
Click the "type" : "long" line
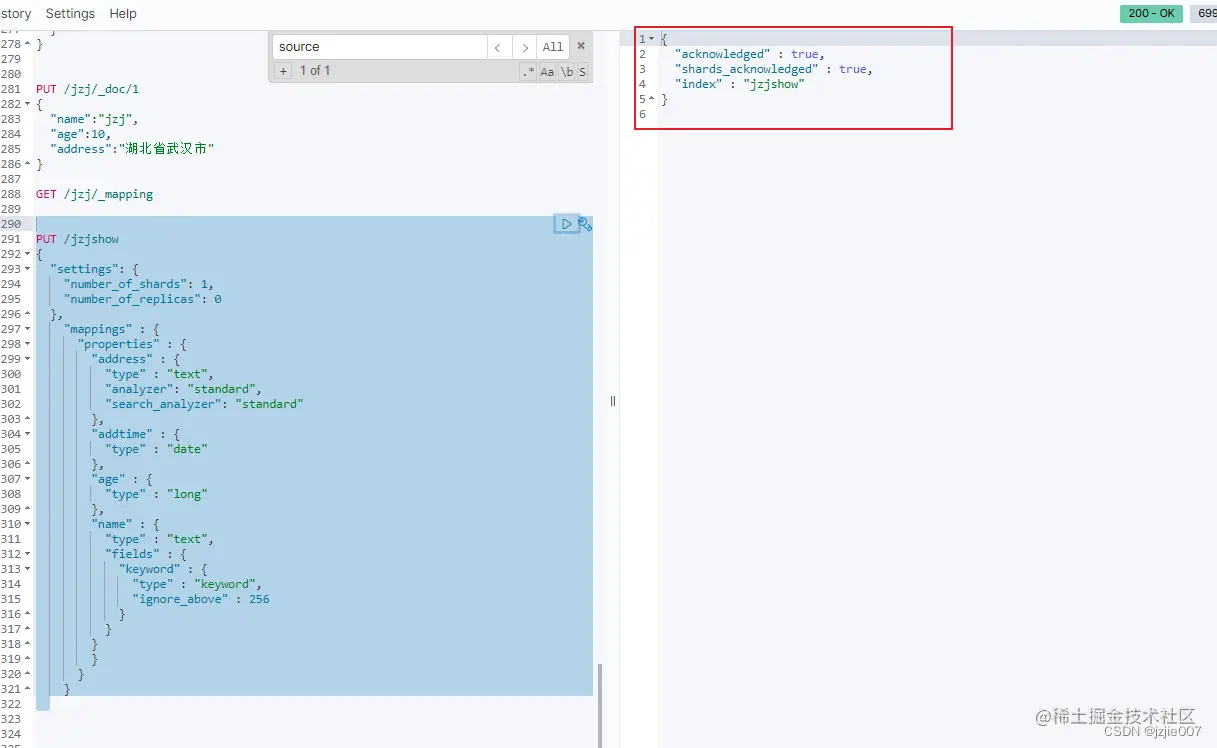(156, 494)
